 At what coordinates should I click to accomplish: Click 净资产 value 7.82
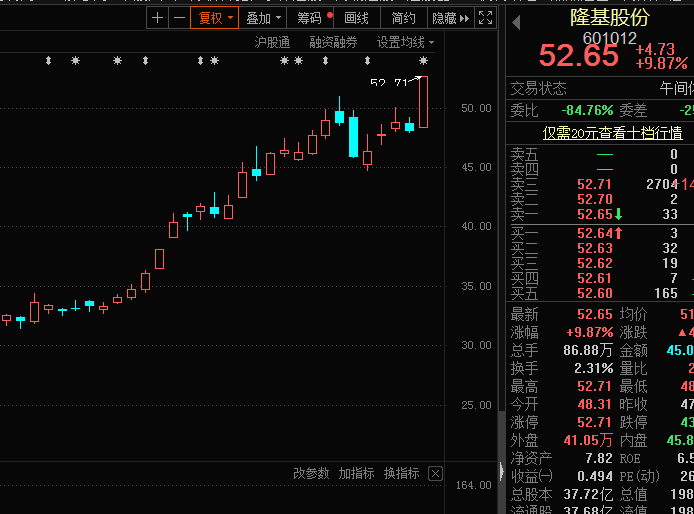599,458
